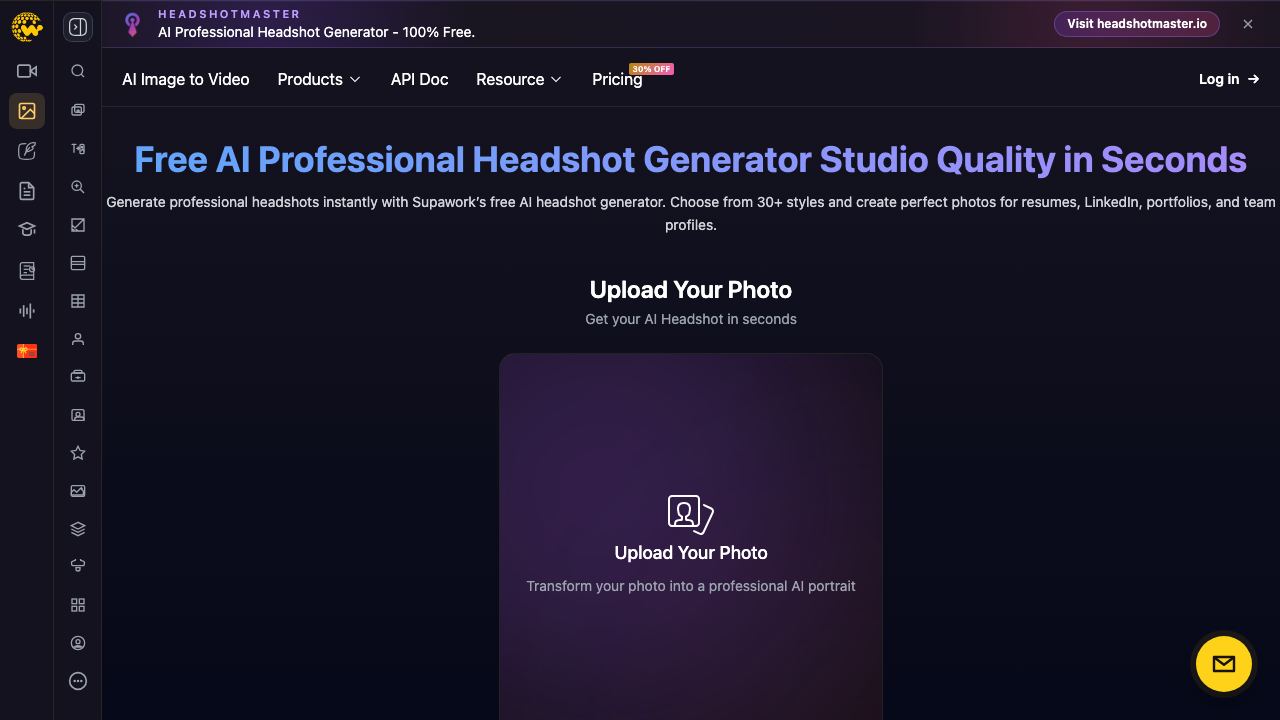Open the audio waveform icon
The height and width of the screenshot is (720, 1280).
pos(27,311)
